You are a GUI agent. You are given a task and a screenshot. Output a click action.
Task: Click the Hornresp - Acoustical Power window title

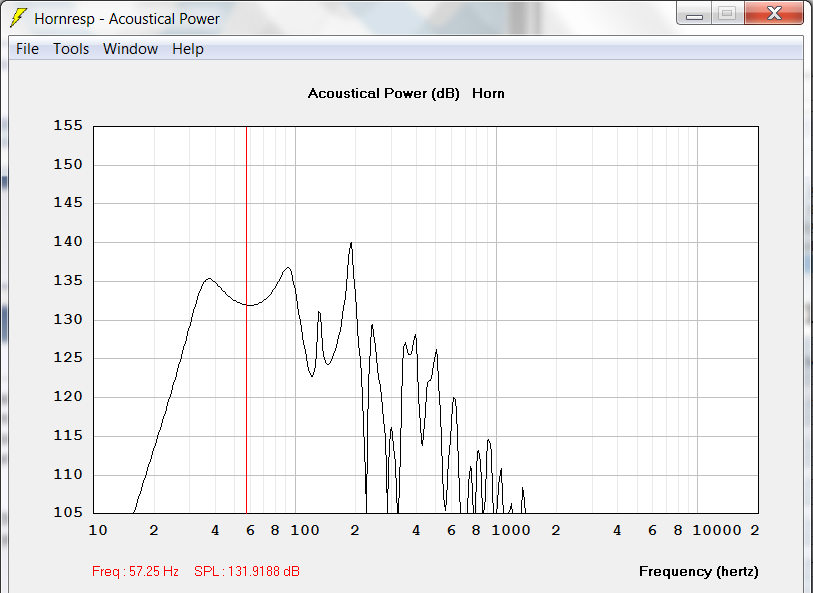[127, 19]
